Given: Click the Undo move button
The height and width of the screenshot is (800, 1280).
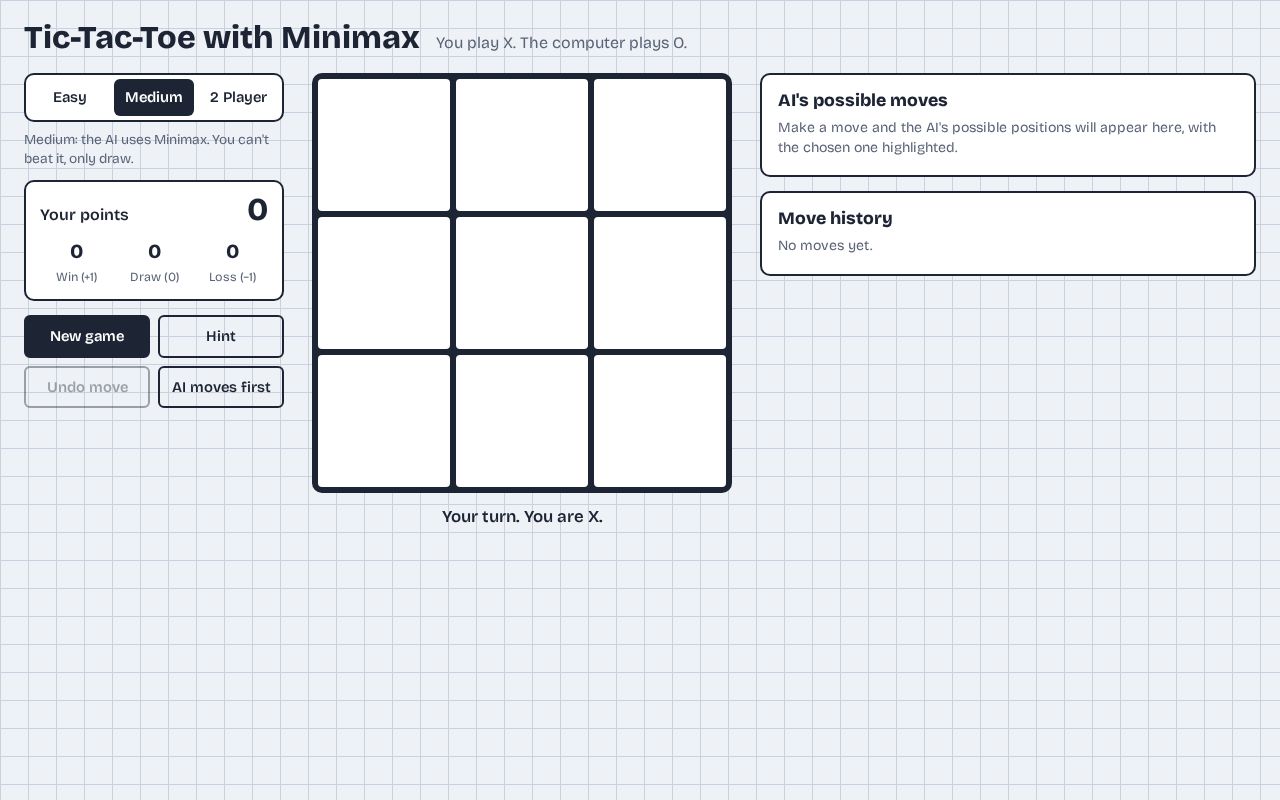Looking at the screenshot, I should [x=87, y=387].
